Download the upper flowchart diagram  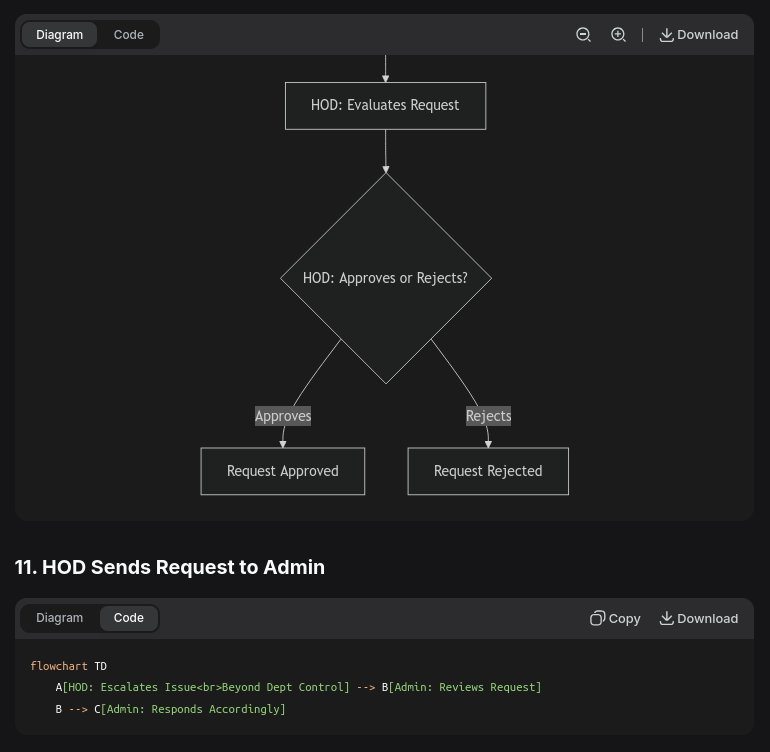click(698, 35)
